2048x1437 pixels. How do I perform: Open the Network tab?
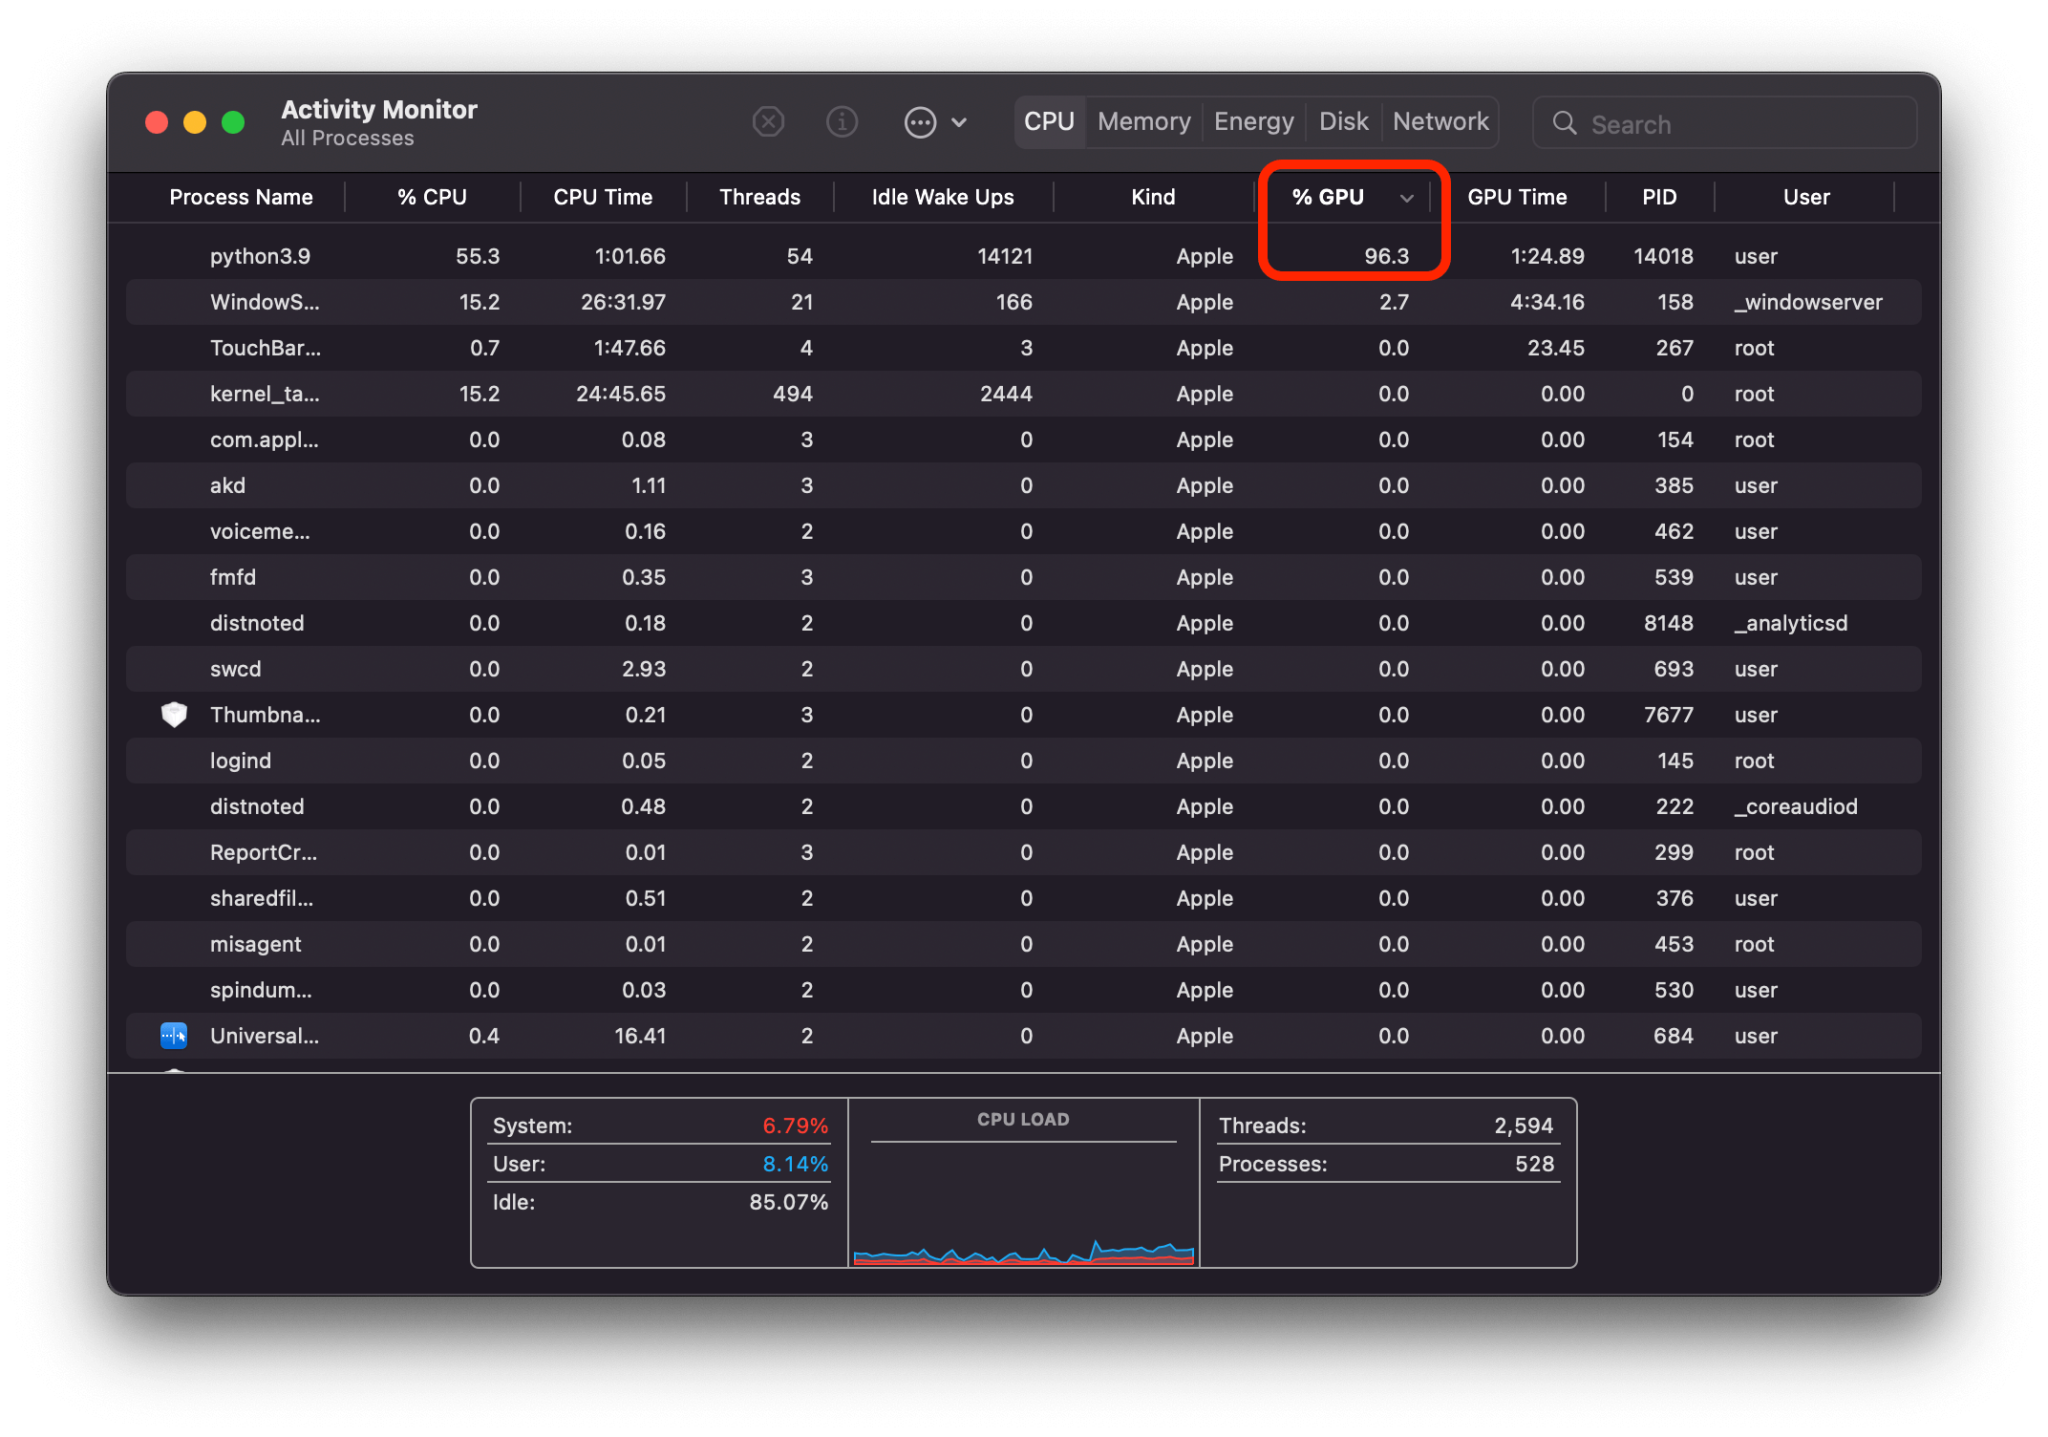click(x=1440, y=121)
